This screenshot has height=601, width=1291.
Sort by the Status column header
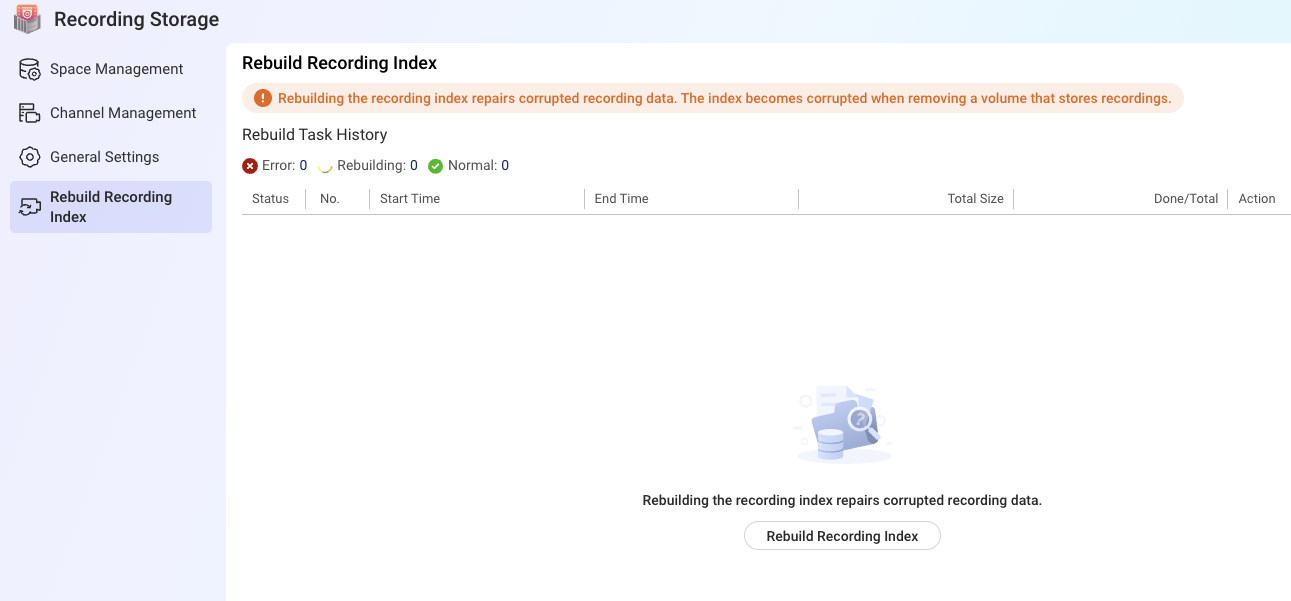(270, 199)
